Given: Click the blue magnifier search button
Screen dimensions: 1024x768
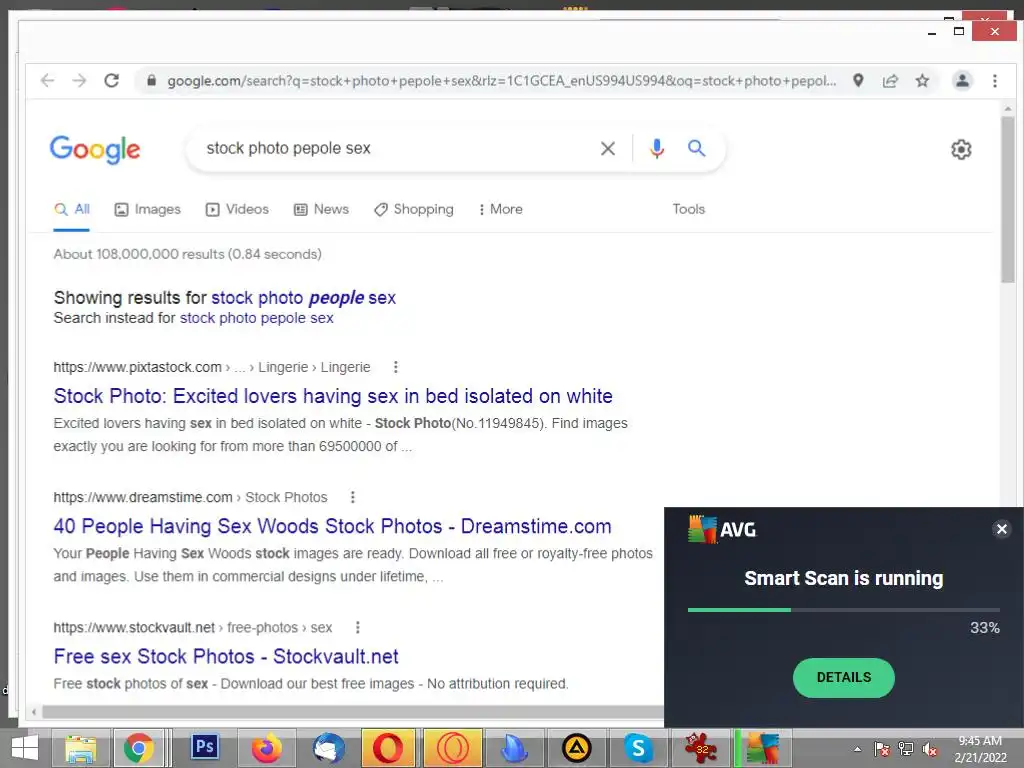Looking at the screenshot, I should tap(696, 148).
